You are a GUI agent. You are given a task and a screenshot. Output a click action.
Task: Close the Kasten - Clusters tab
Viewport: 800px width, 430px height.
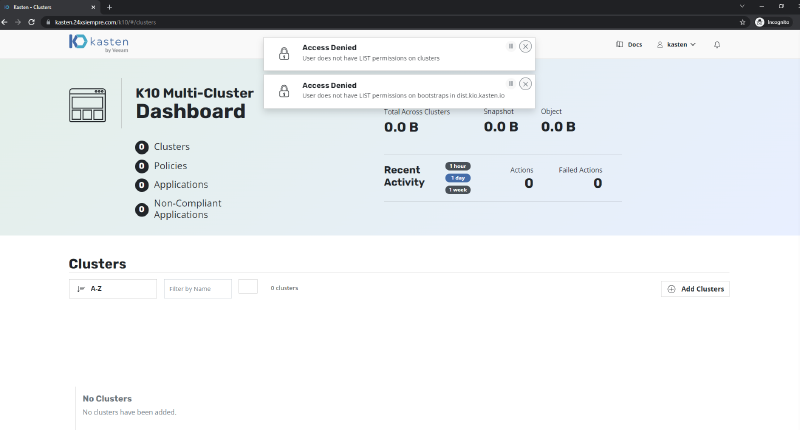93,7
